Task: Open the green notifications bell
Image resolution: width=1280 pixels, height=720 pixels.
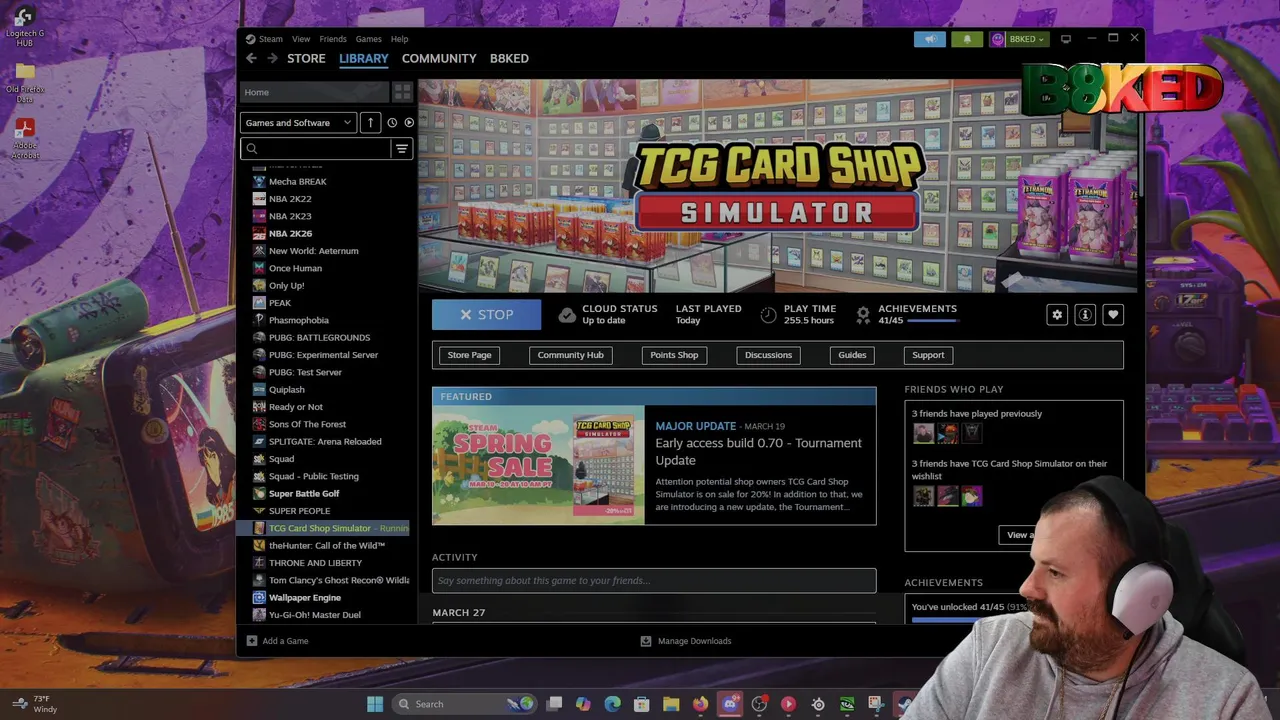Action: (x=967, y=39)
